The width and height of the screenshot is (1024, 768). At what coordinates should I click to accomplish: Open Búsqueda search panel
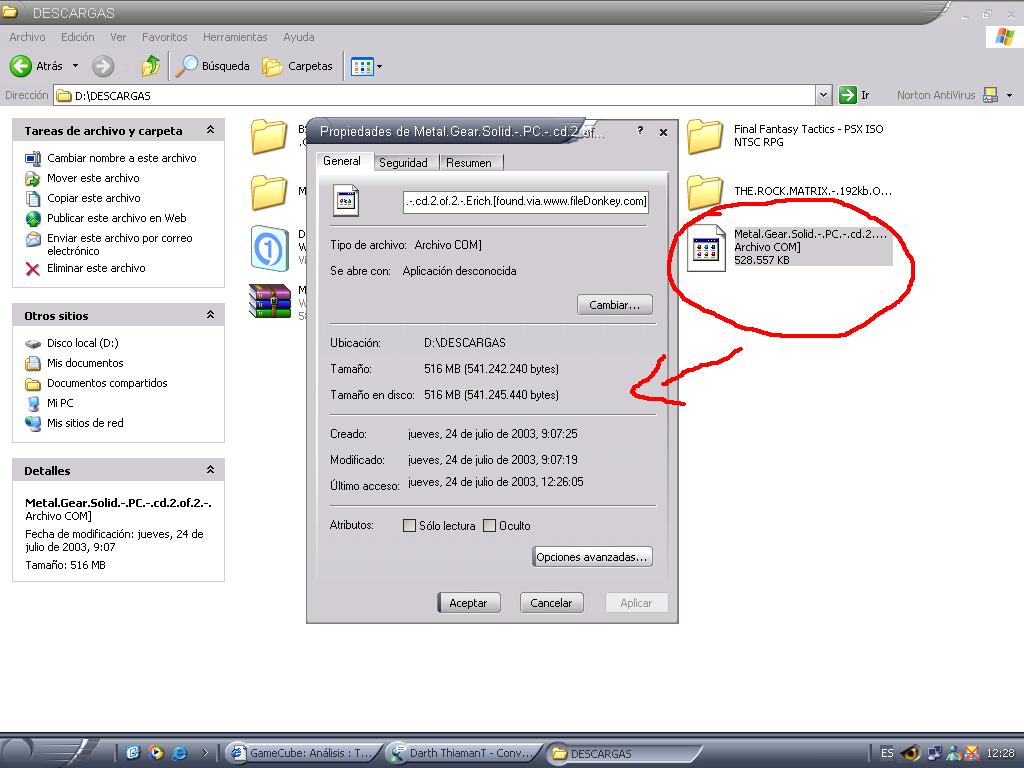pyautogui.click(x=212, y=66)
